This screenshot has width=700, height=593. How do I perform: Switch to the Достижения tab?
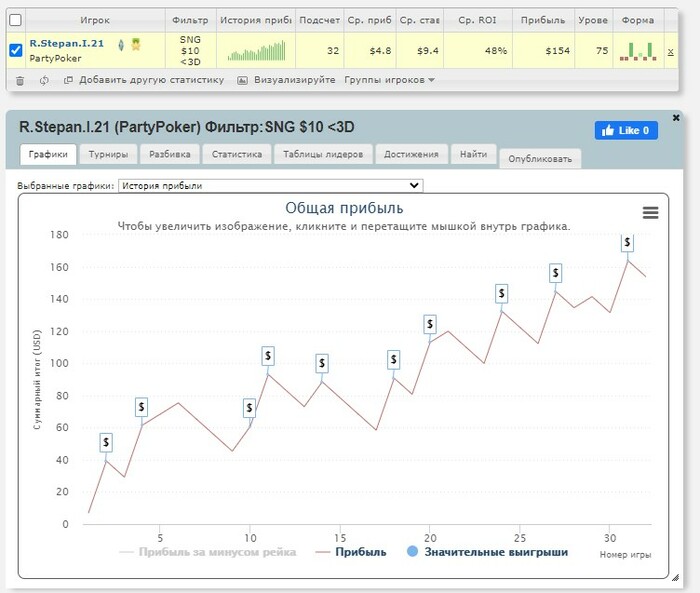click(x=411, y=155)
